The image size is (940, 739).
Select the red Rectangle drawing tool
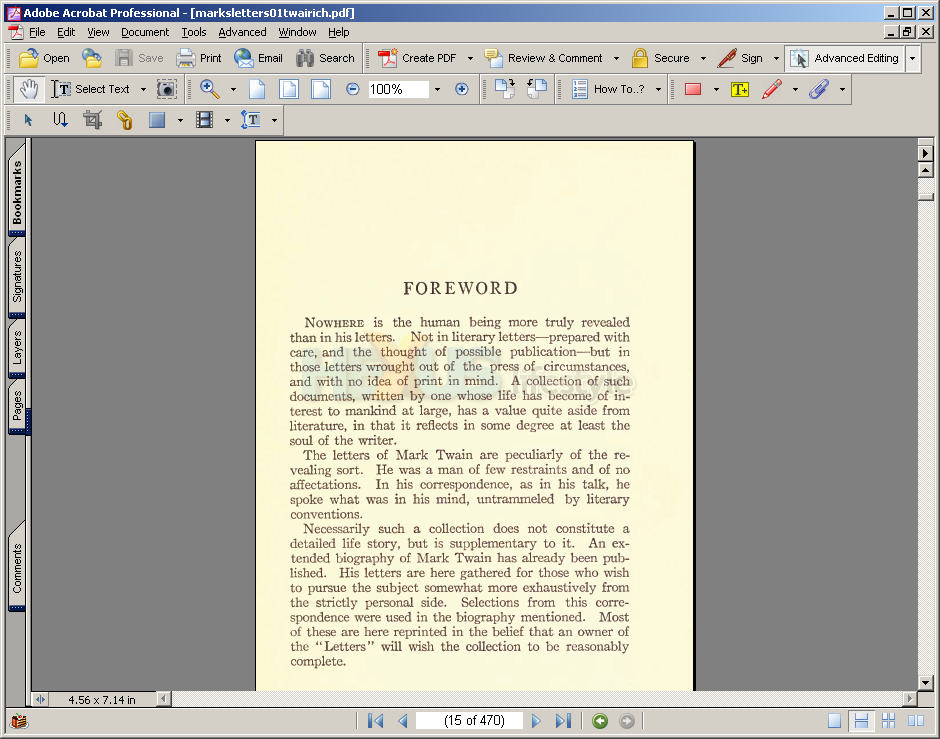click(x=693, y=89)
